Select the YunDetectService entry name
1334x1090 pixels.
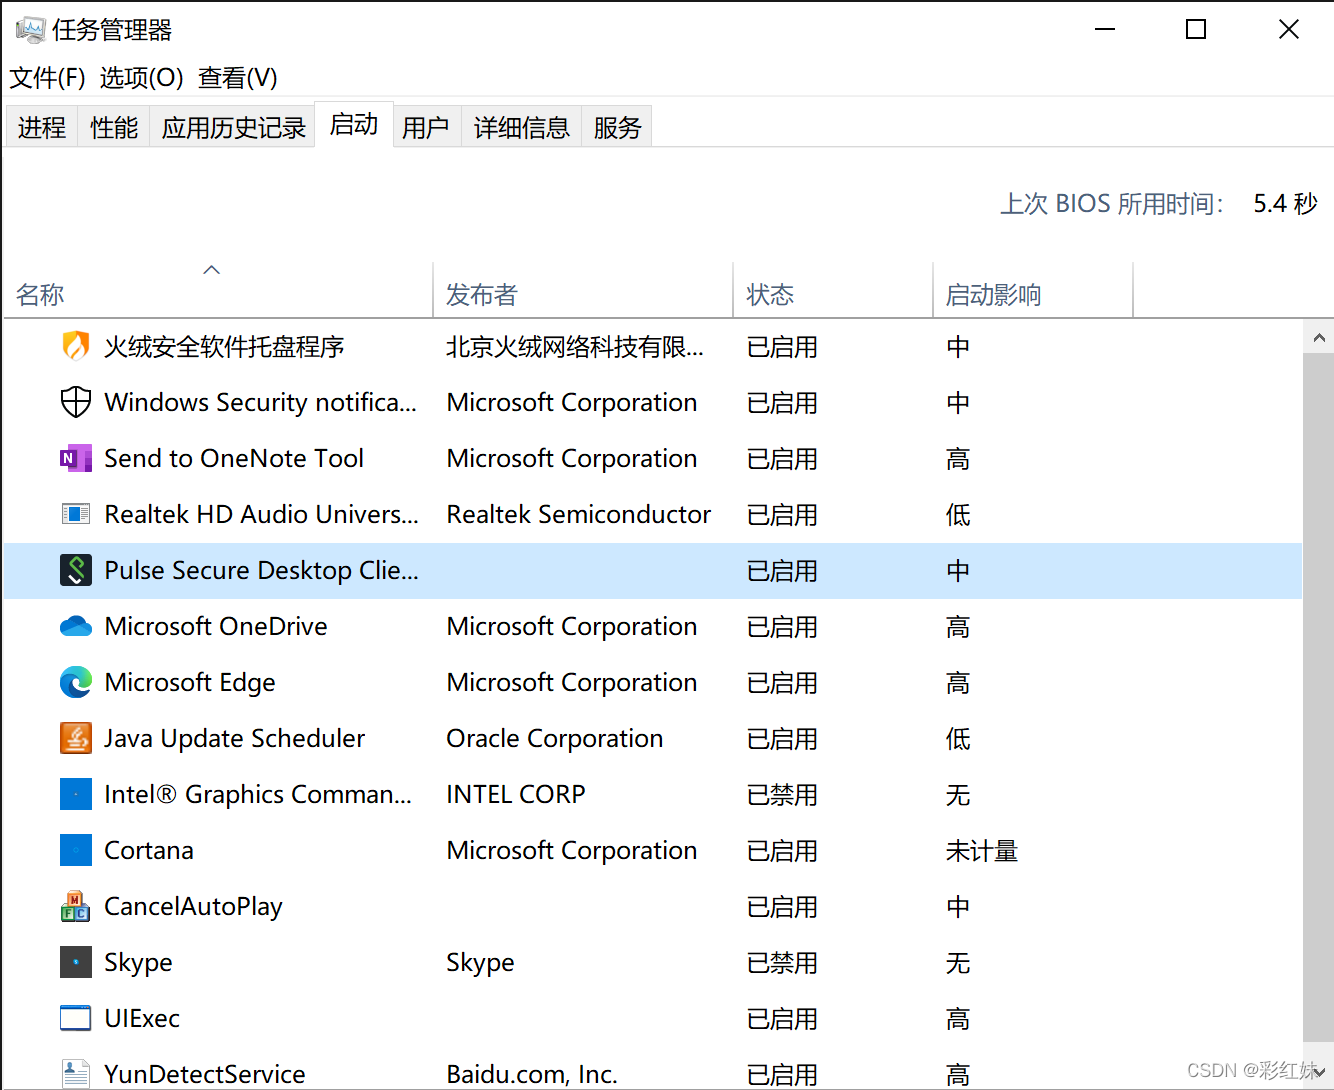pos(205,1074)
